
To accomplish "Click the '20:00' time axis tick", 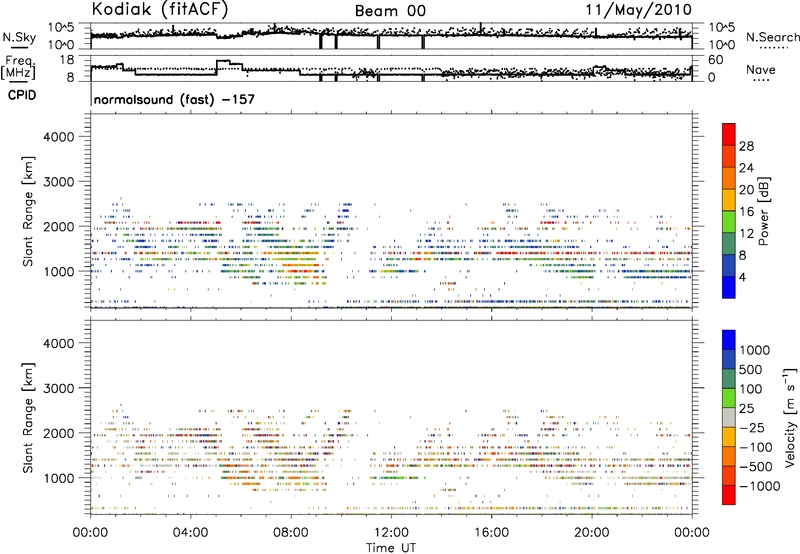I will (592, 533).
